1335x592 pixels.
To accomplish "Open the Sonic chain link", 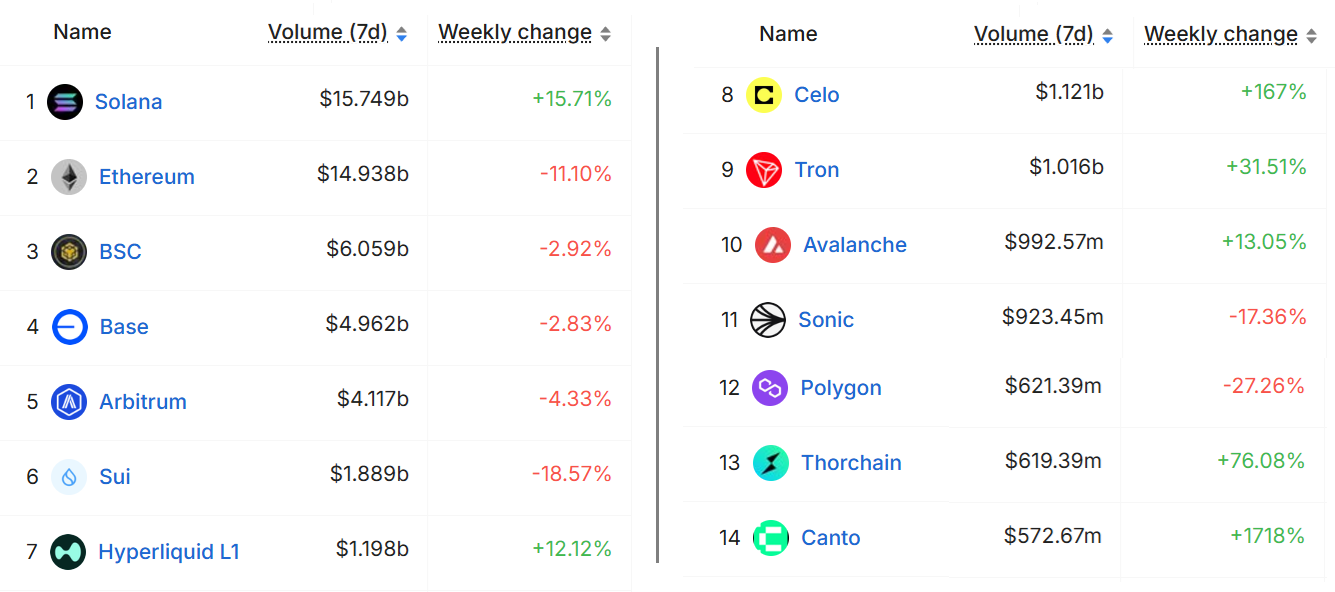I will coord(826,320).
